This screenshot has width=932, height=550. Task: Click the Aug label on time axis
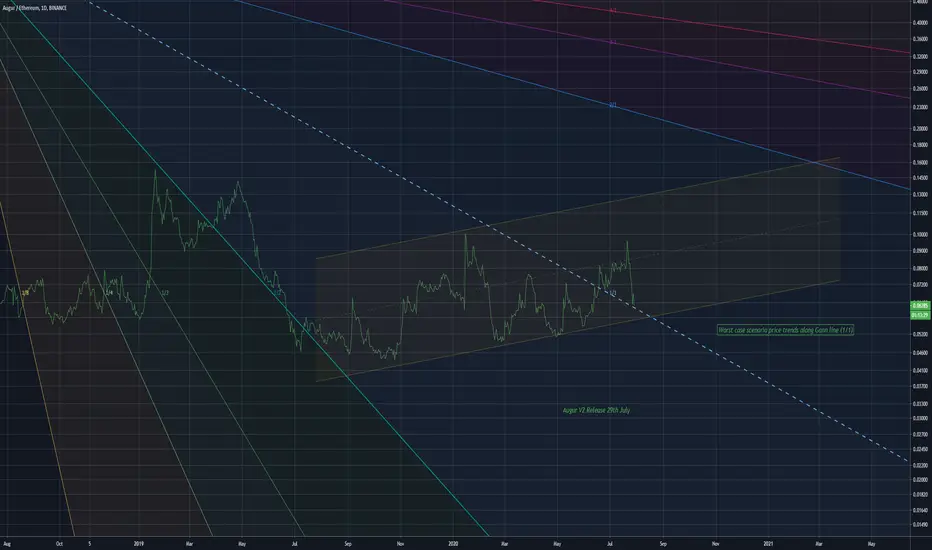click(7, 543)
